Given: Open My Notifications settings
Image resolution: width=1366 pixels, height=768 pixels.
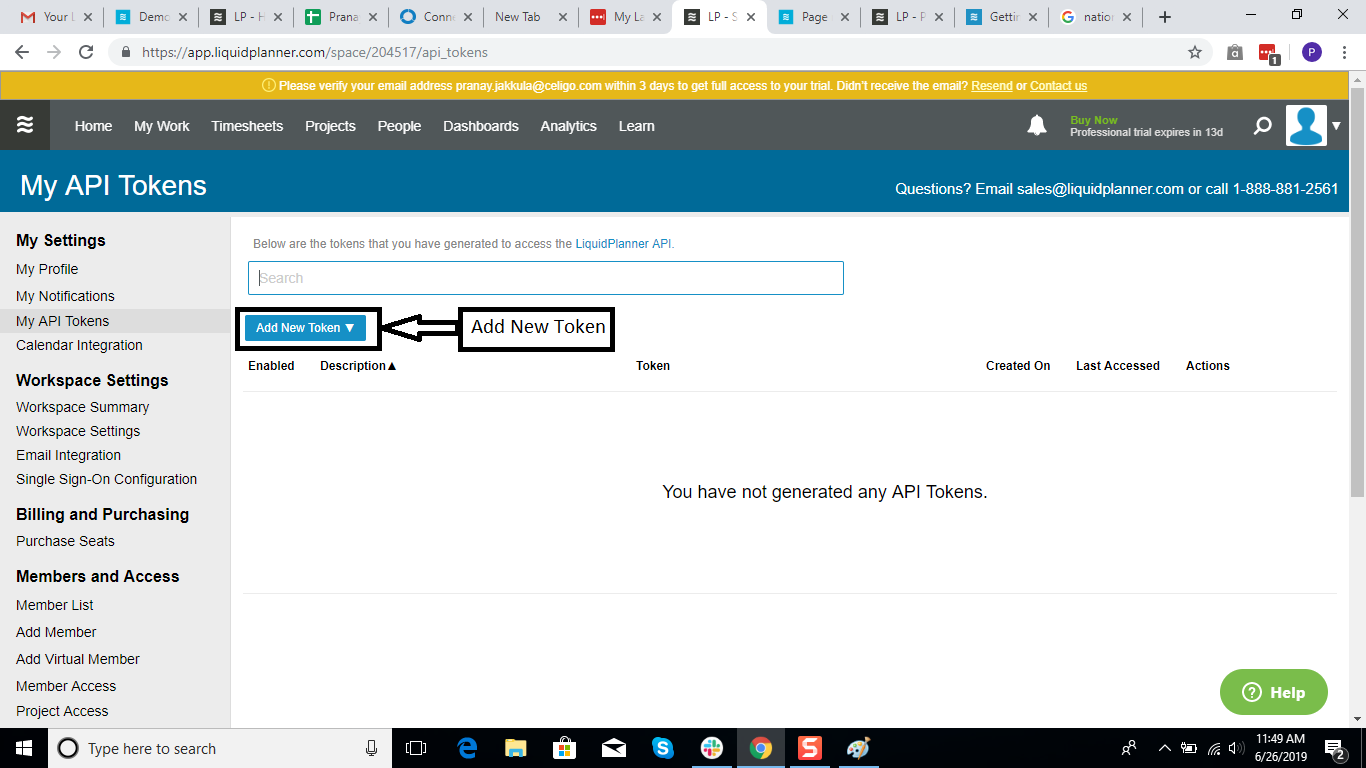Looking at the screenshot, I should 65,296.
